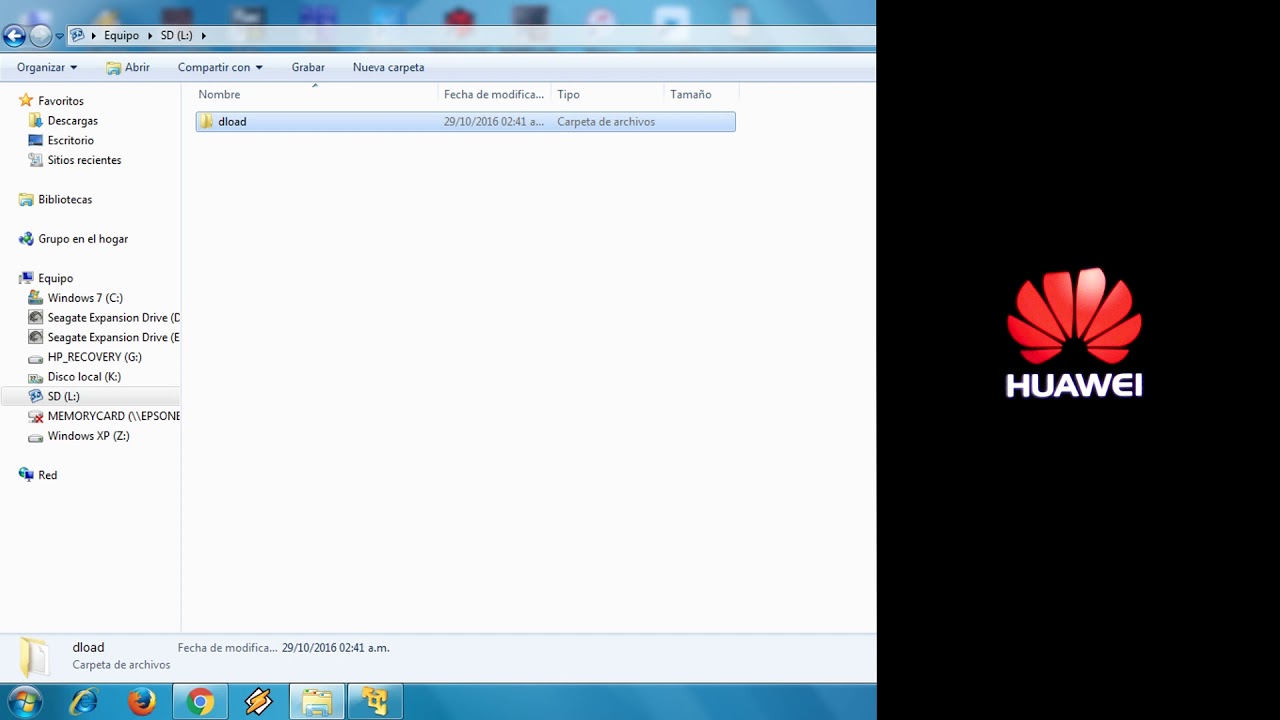Open Sitios recientes in the navigation pane
Image resolution: width=1280 pixels, height=720 pixels.
84,160
